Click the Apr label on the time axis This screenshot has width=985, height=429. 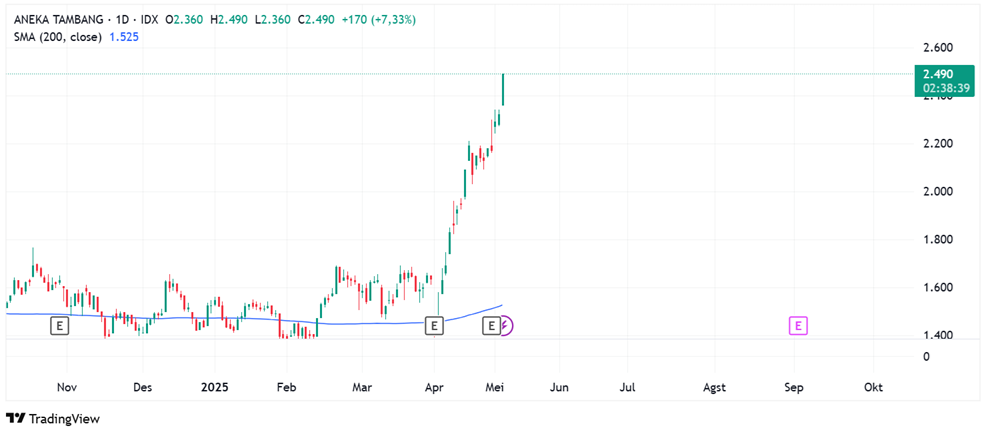click(x=434, y=388)
